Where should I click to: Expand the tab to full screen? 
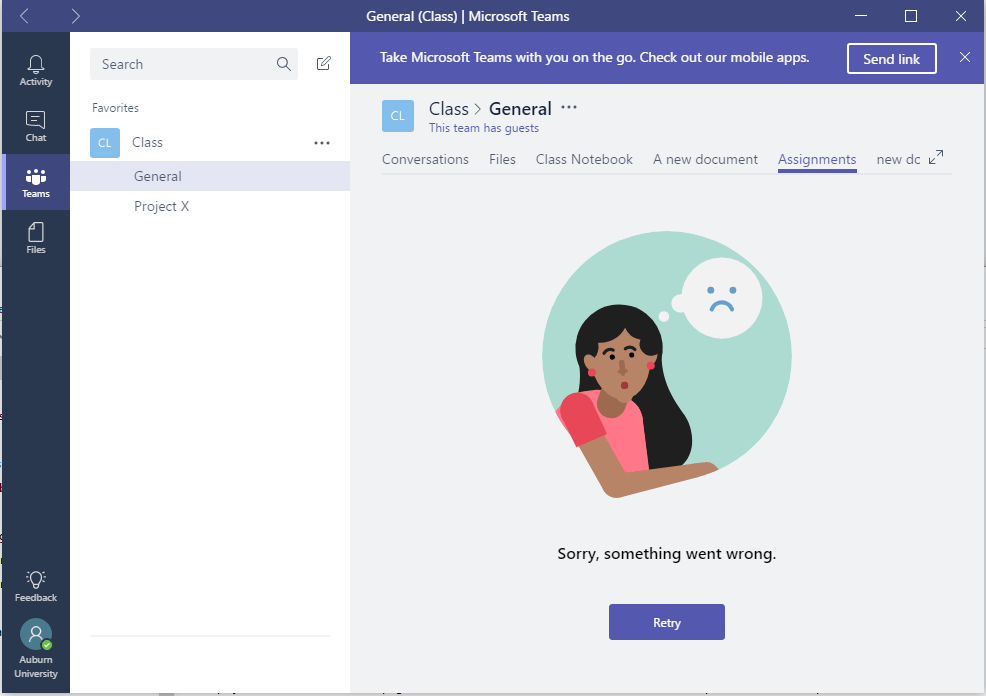pyautogui.click(x=936, y=157)
